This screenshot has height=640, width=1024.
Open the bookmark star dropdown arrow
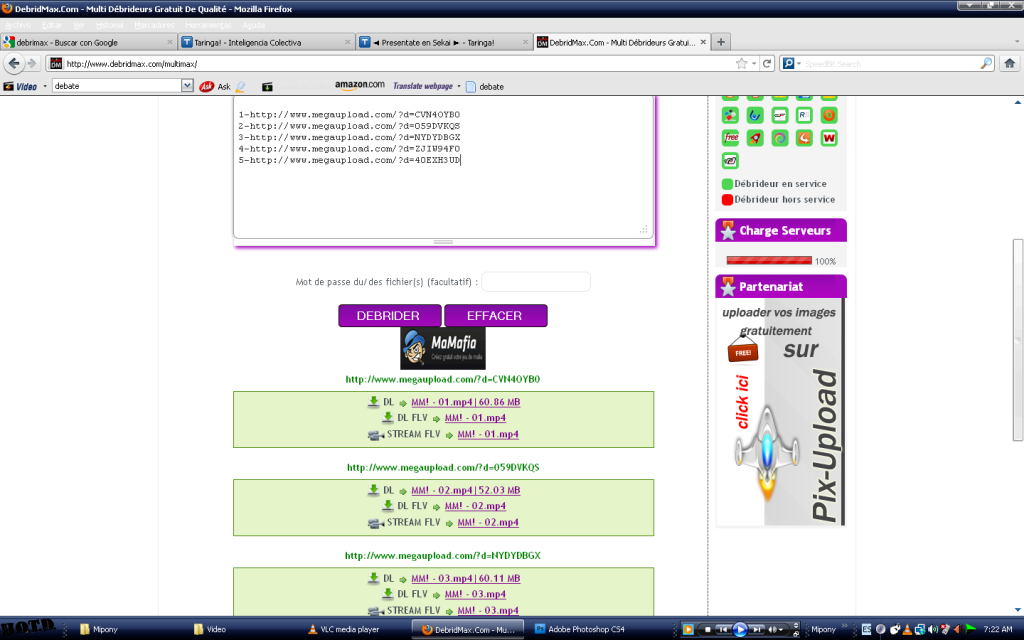click(x=754, y=63)
